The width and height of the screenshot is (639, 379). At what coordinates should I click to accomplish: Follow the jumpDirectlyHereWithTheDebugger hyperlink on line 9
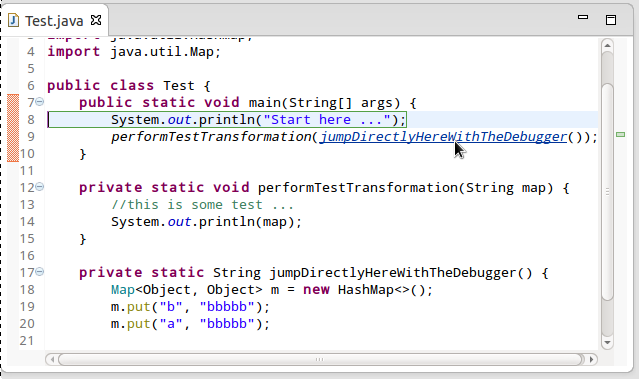pyautogui.click(x=443, y=137)
